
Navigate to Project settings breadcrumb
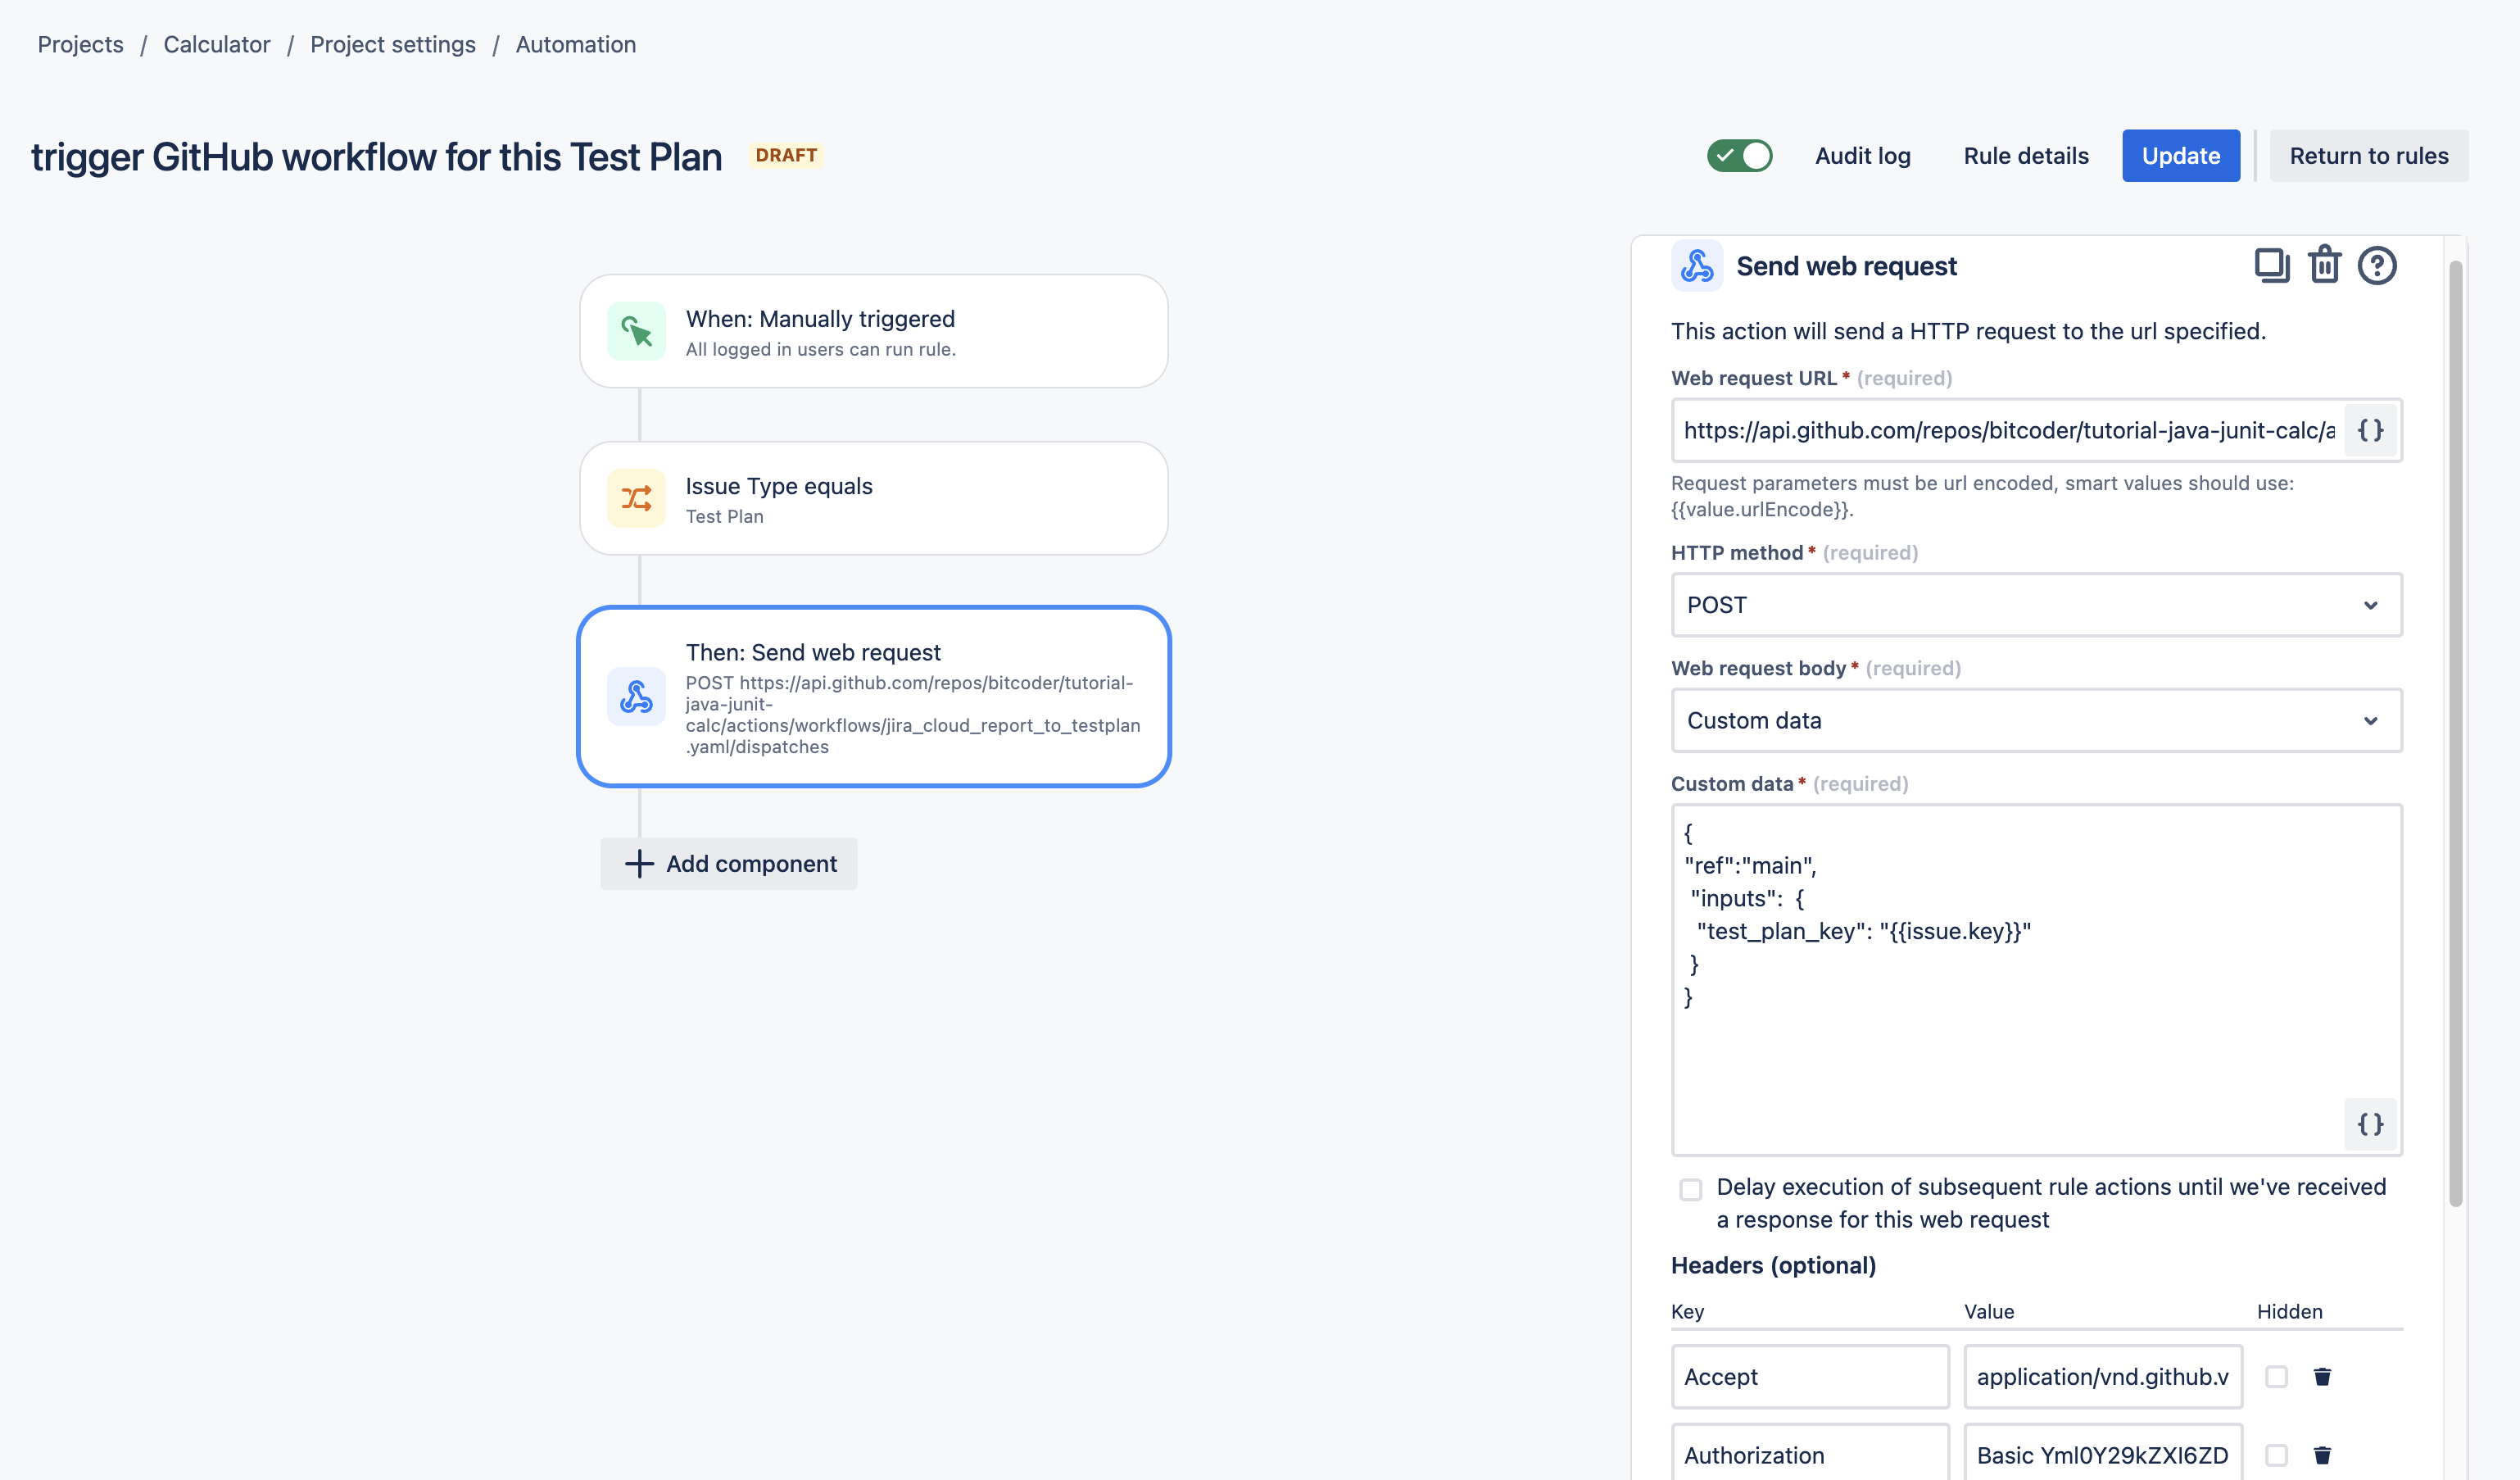(393, 45)
